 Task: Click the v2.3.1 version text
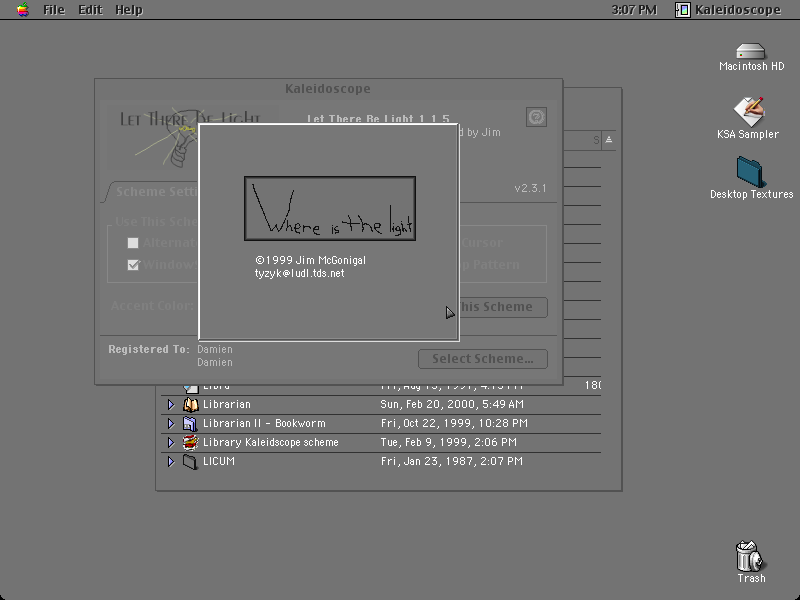530,188
